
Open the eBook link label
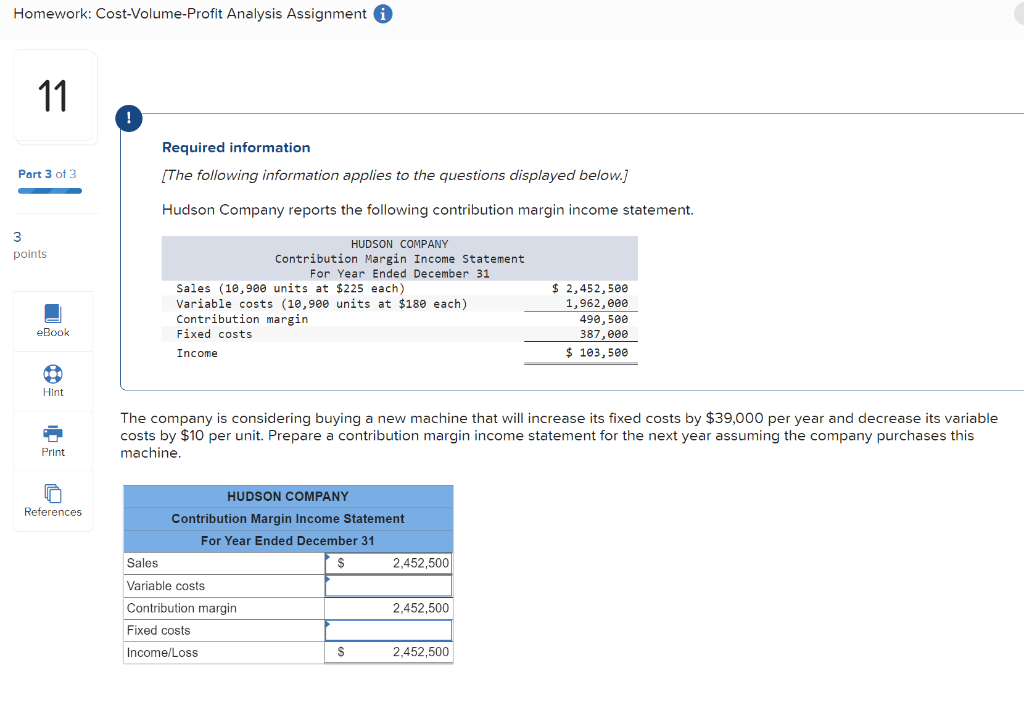pos(52,332)
